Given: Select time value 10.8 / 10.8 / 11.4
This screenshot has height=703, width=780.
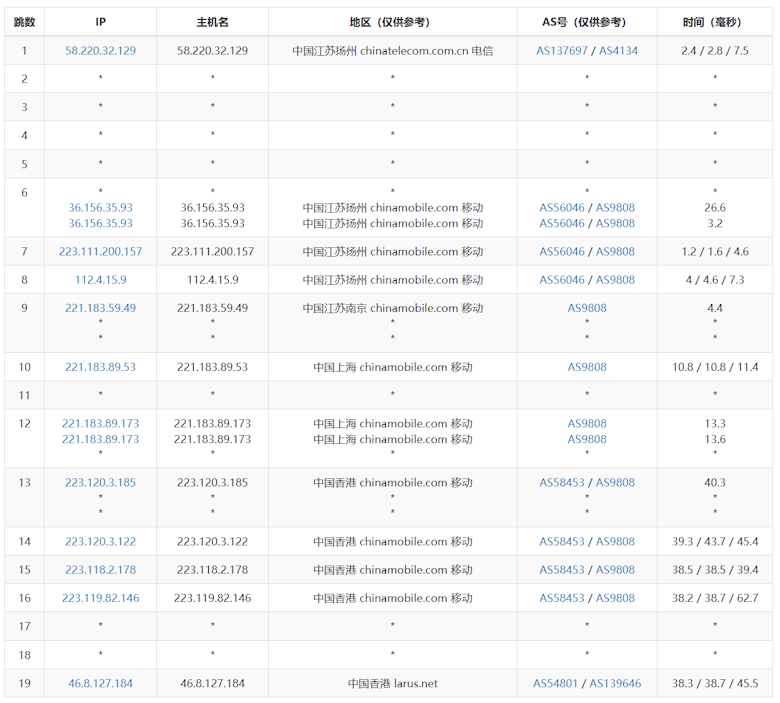Looking at the screenshot, I should 715,367.
